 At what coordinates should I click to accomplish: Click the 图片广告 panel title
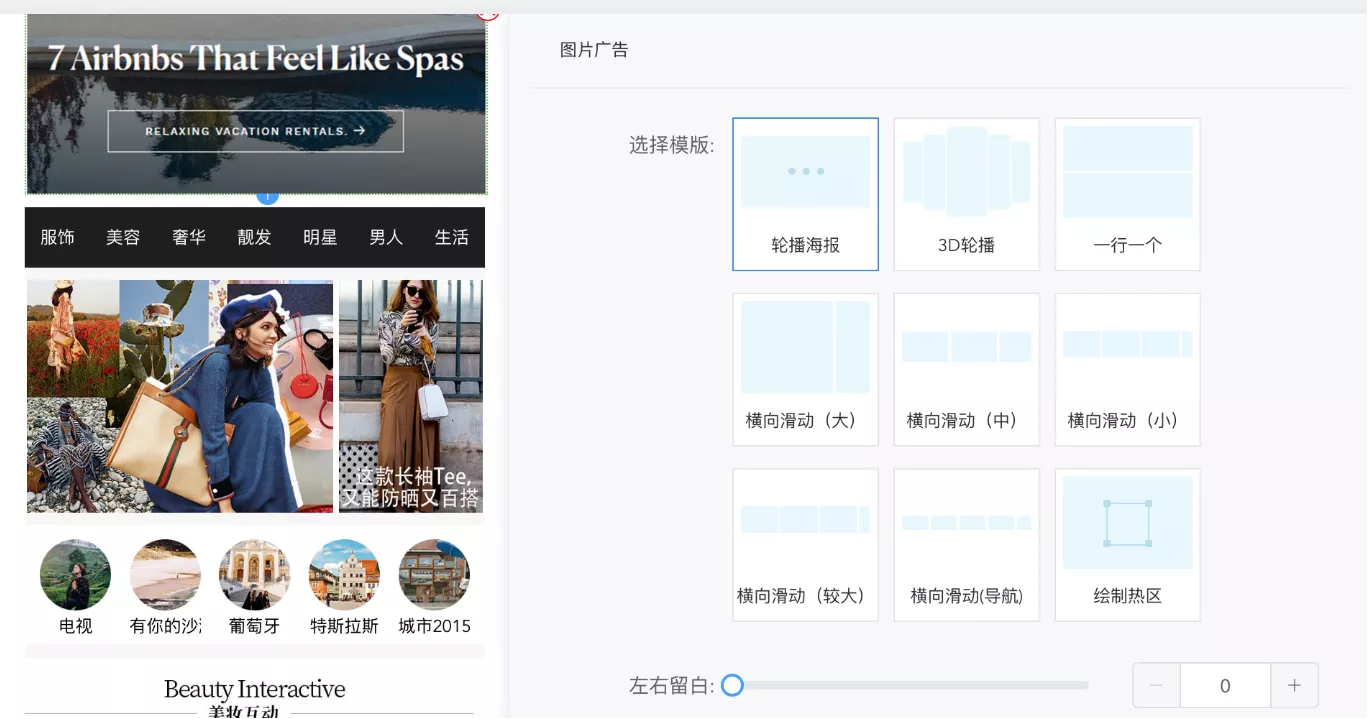594,50
